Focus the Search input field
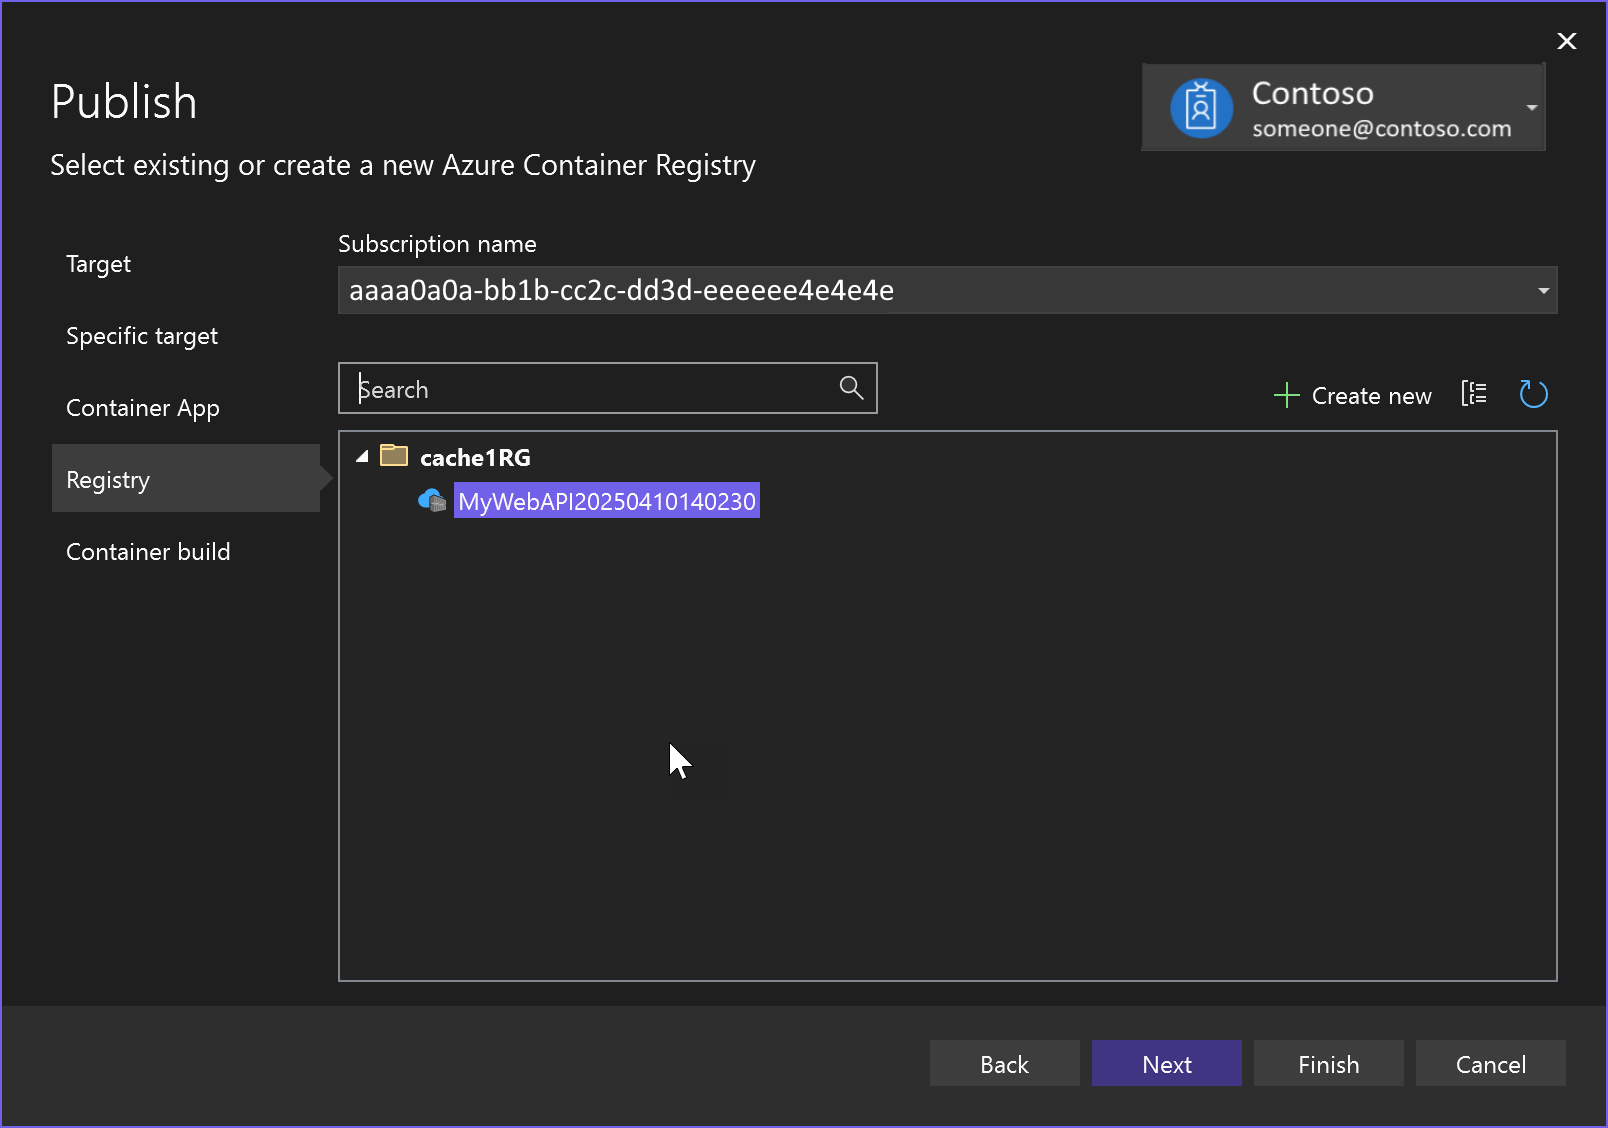1608x1128 pixels. (590, 389)
